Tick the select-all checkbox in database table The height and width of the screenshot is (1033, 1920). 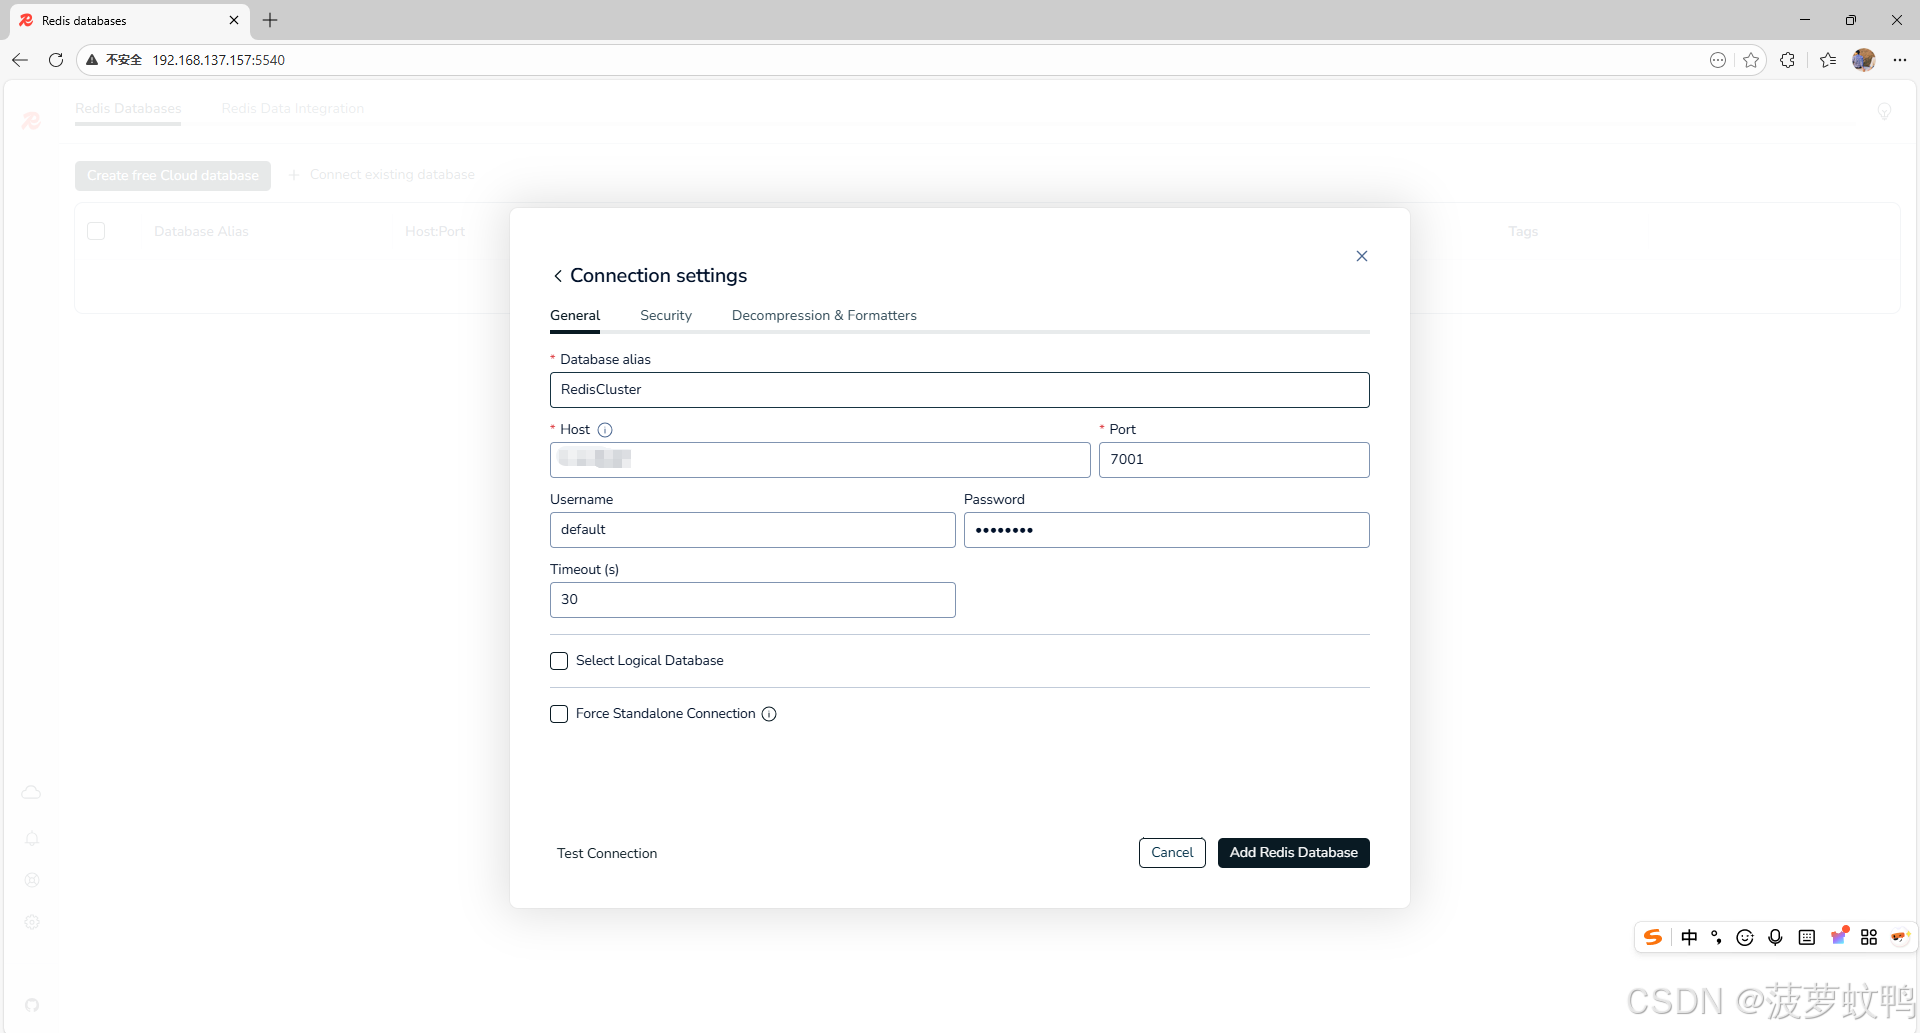click(x=96, y=231)
